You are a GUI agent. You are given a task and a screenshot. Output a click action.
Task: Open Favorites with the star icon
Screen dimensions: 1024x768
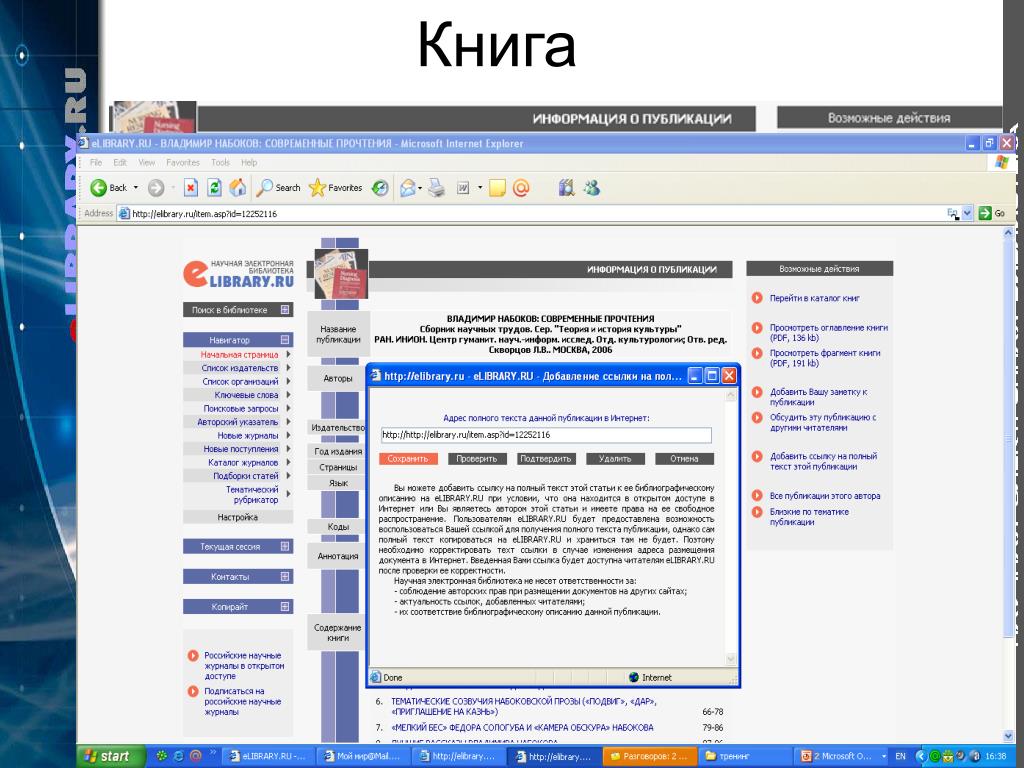point(336,188)
